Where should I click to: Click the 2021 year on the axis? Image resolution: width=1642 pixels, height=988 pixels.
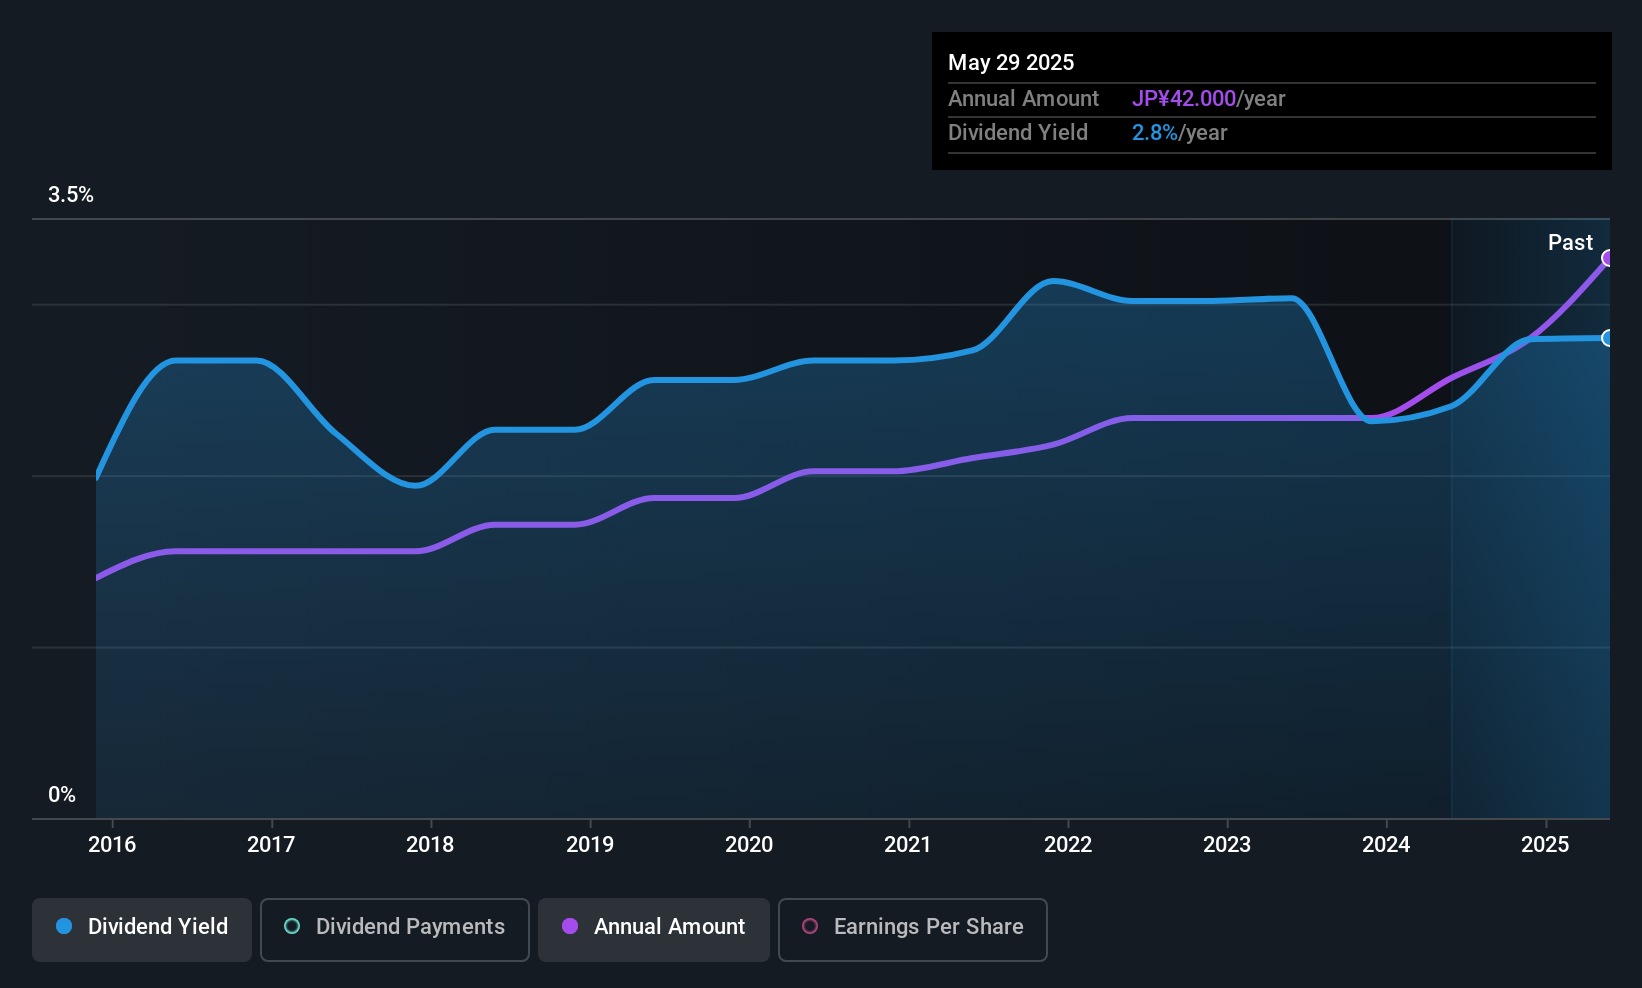click(x=908, y=845)
